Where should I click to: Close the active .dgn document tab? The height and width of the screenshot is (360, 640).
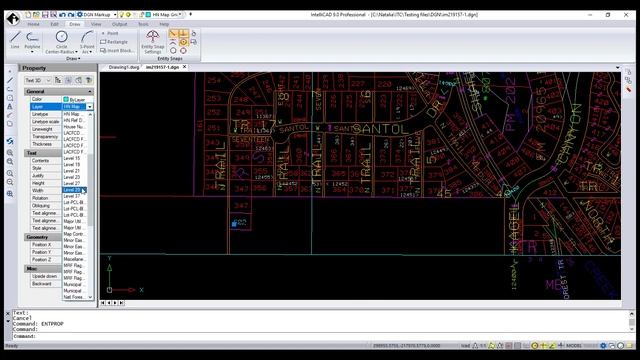point(184,67)
